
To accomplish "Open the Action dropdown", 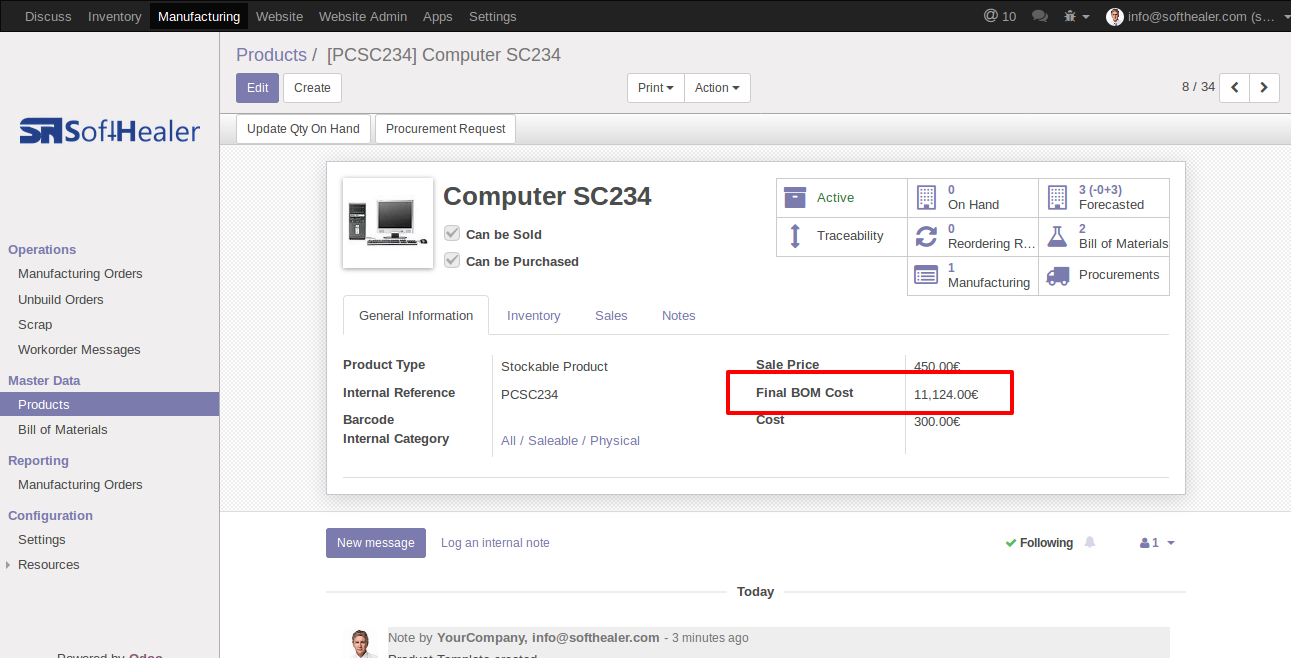I will click(717, 88).
